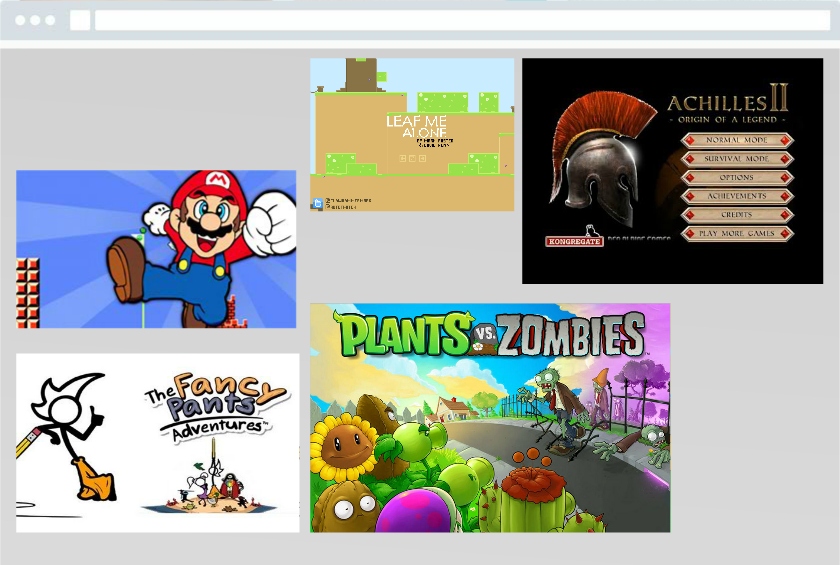Click the Achilles II Spartan helmet image
840x565 pixels.
coord(603,161)
